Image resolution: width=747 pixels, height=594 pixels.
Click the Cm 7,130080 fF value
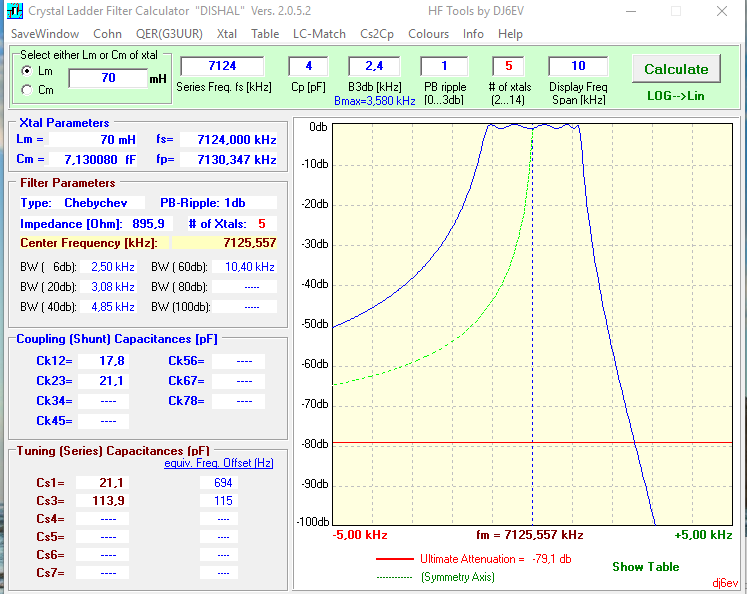click(x=93, y=160)
